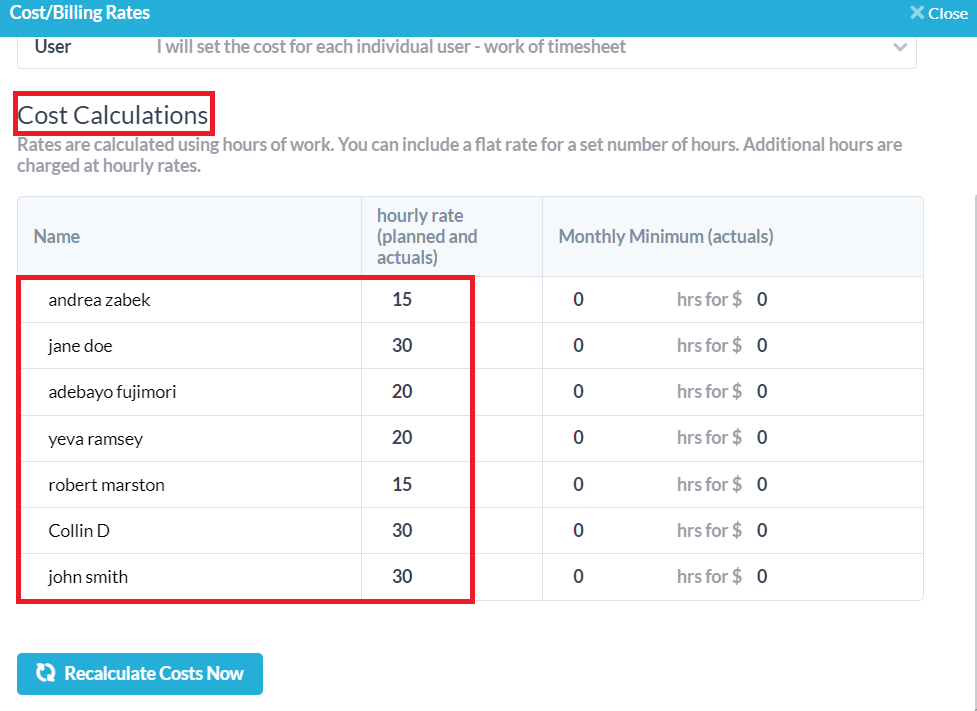
Task: Edit john smith's monthly minimum hours
Action: 577,576
